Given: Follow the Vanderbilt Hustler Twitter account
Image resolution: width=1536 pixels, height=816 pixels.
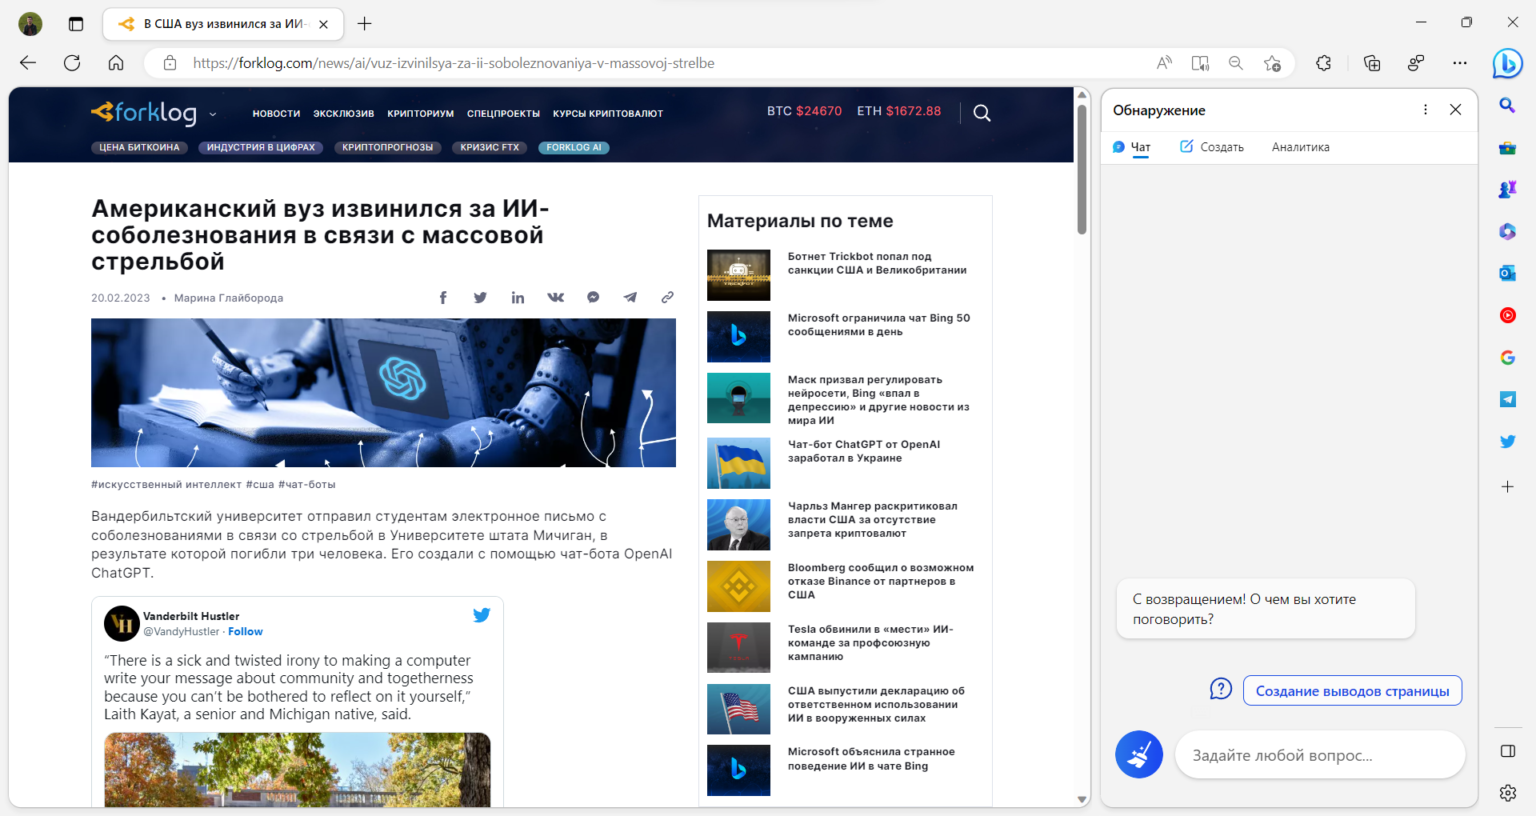Looking at the screenshot, I should (x=245, y=631).
